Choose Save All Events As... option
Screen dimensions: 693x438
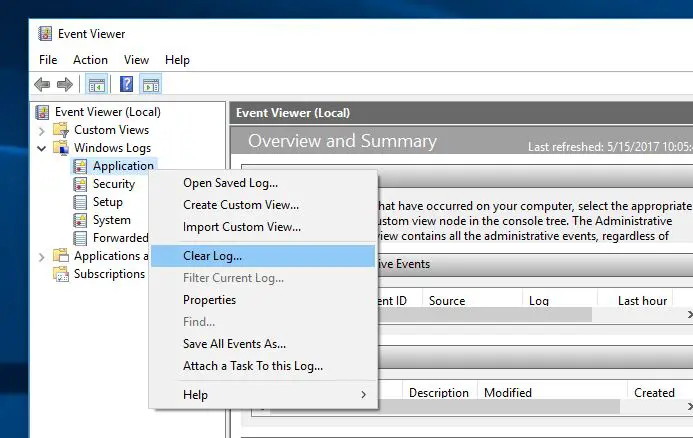click(234, 344)
